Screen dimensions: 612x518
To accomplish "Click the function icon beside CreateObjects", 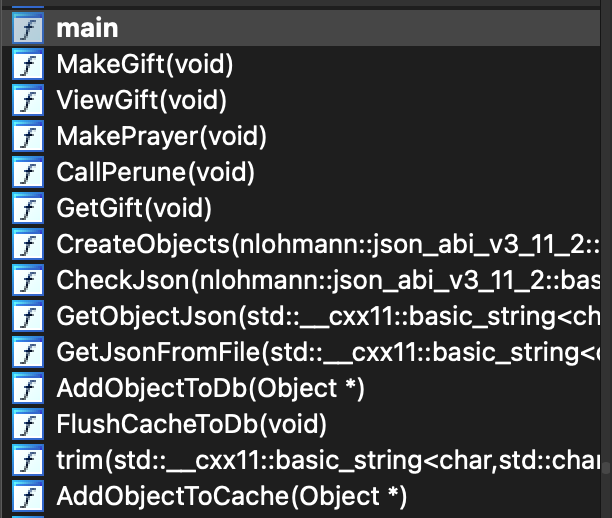I will point(28,244).
